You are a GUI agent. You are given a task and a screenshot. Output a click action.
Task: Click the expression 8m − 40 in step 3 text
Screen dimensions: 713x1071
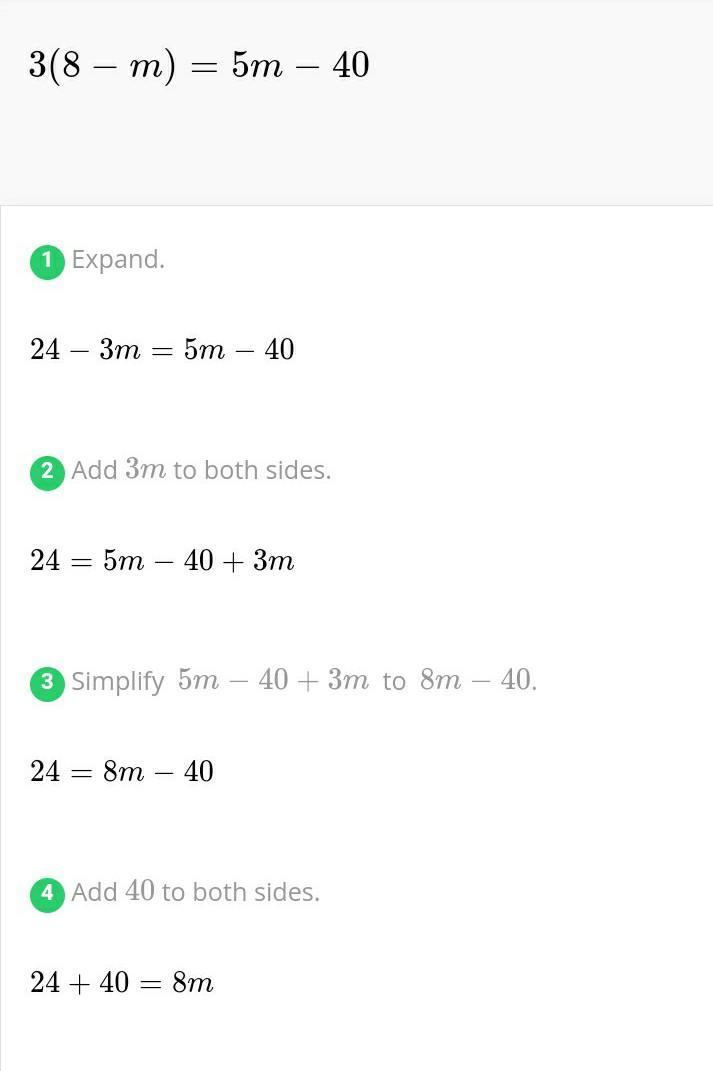tap(476, 681)
